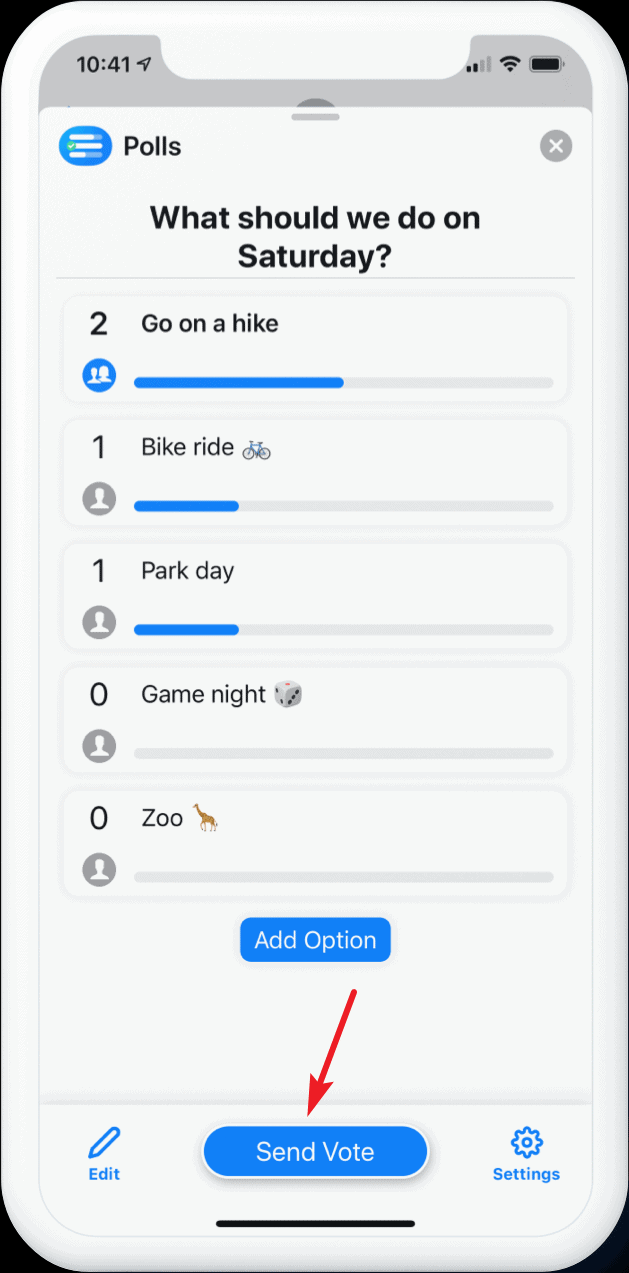Tap the voter avatar beside Game night
Image resolution: width=629 pixels, height=1273 pixels.
pyautogui.click(x=99, y=746)
